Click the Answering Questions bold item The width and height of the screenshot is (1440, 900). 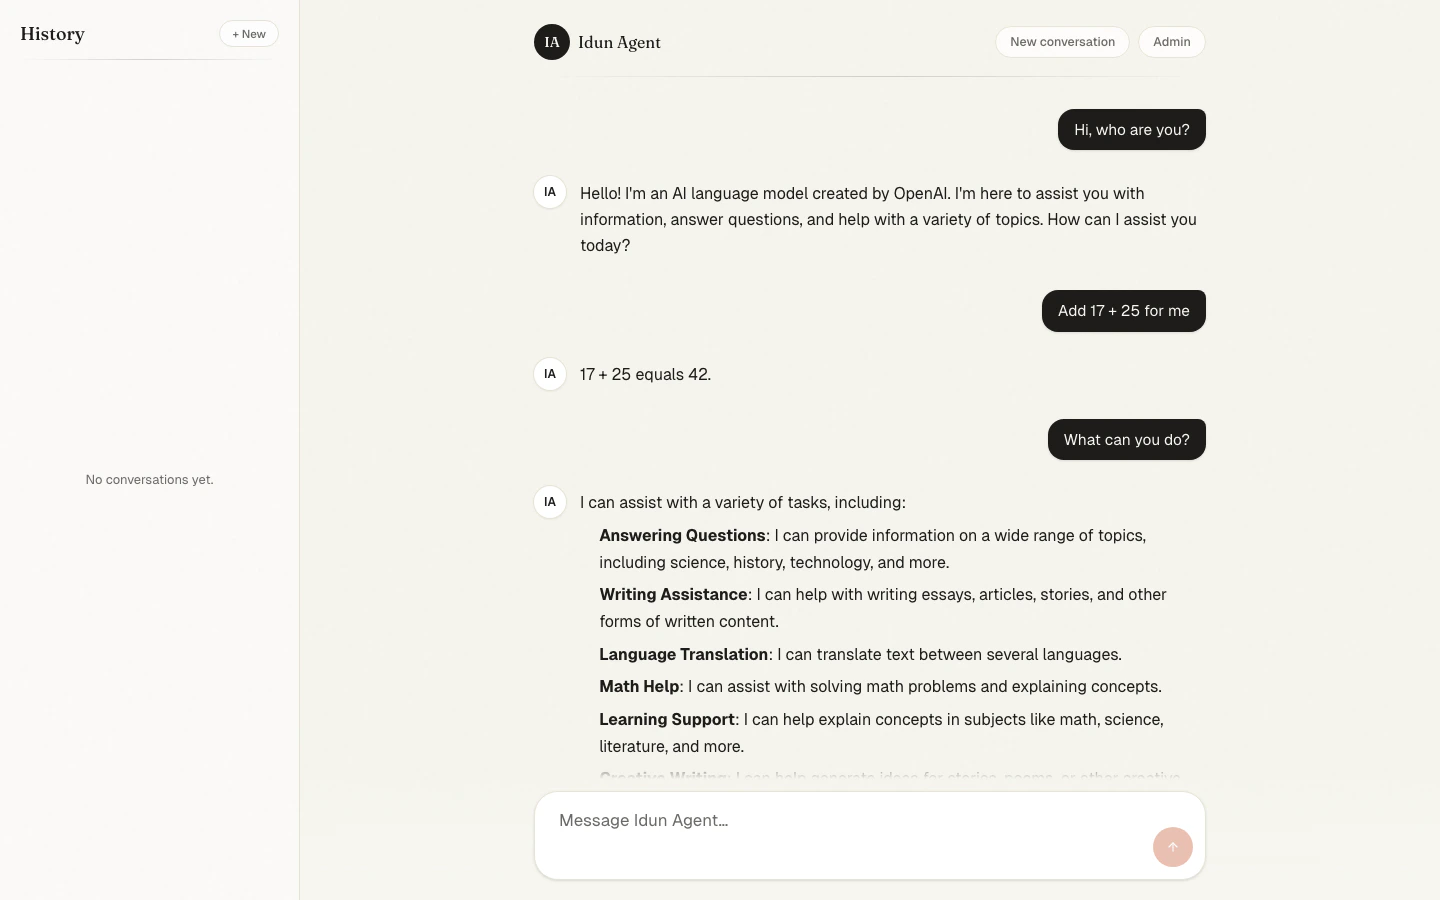click(x=683, y=536)
